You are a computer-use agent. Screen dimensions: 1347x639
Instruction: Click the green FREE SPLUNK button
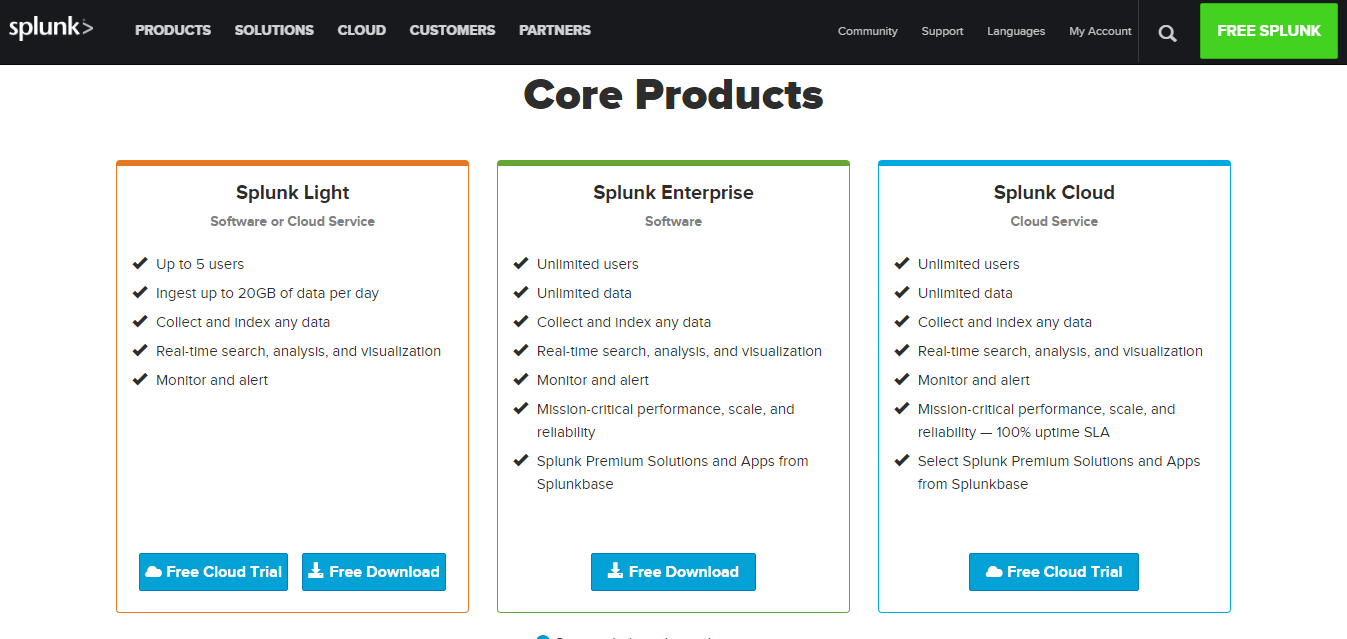pyautogui.click(x=1268, y=30)
